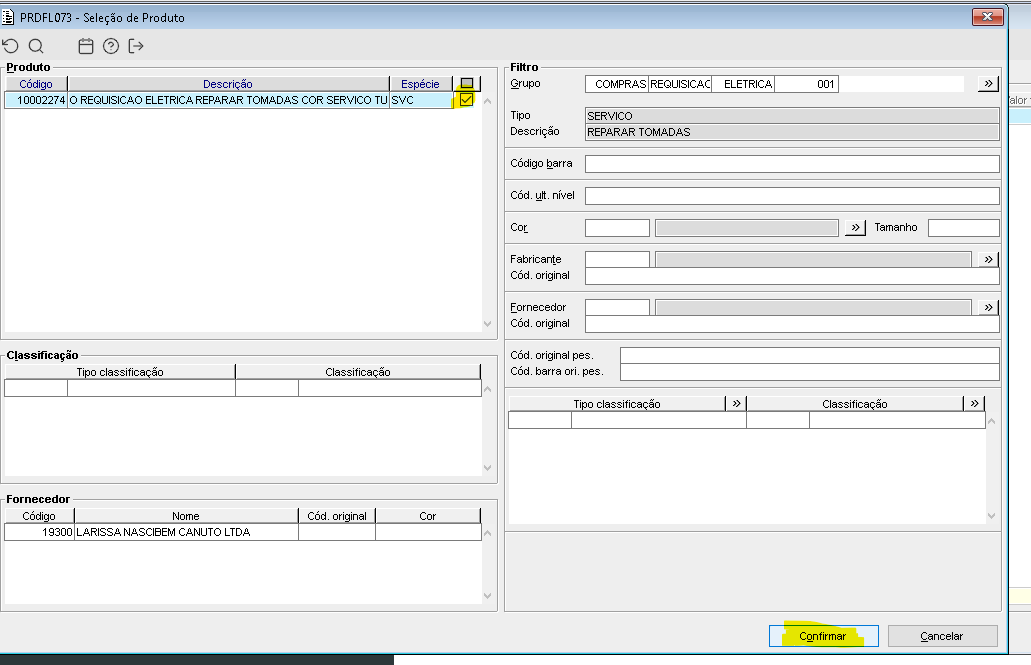Sort by the Descrição column header in Produto

(x=228, y=84)
